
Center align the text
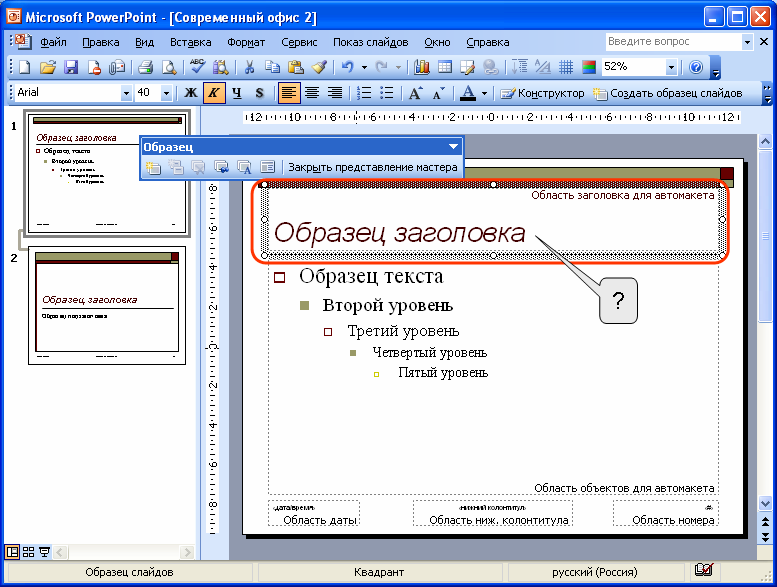pyautogui.click(x=312, y=93)
